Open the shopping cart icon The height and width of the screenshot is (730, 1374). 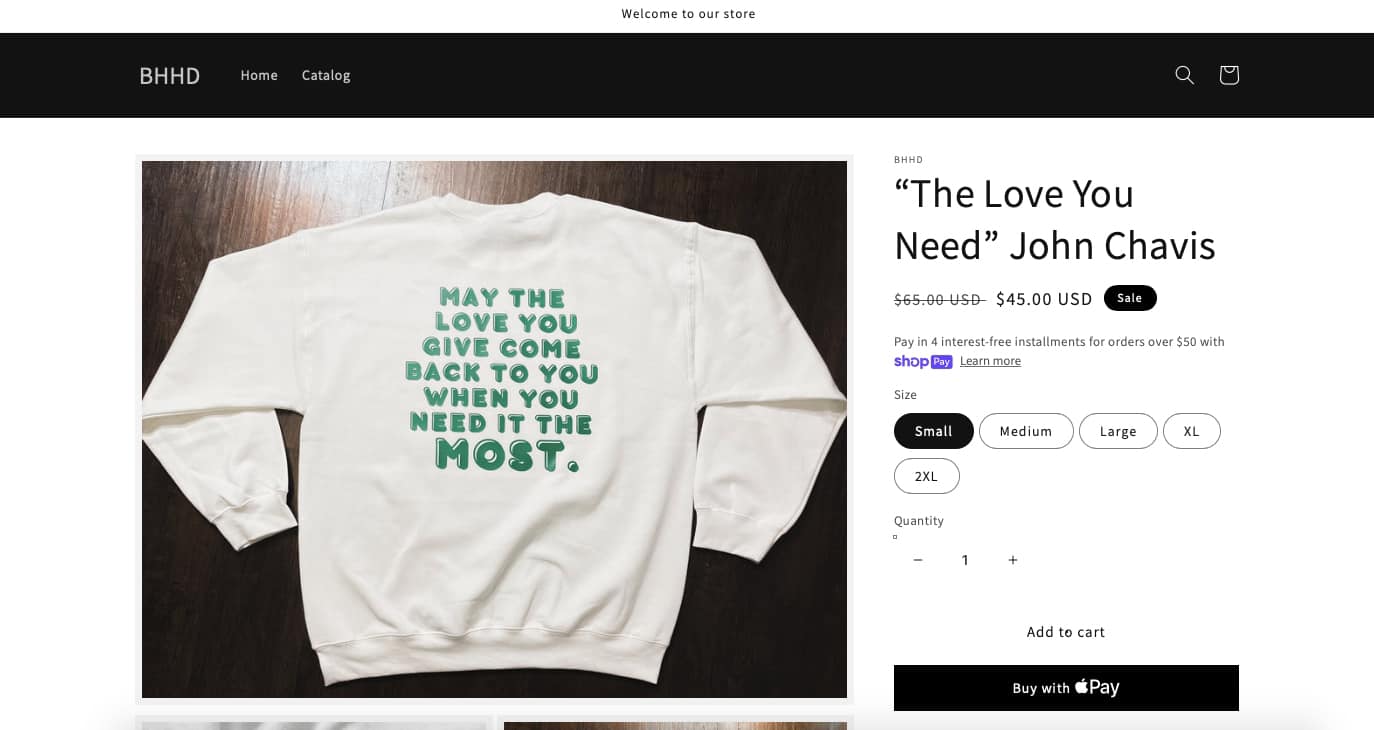pyautogui.click(x=1229, y=75)
